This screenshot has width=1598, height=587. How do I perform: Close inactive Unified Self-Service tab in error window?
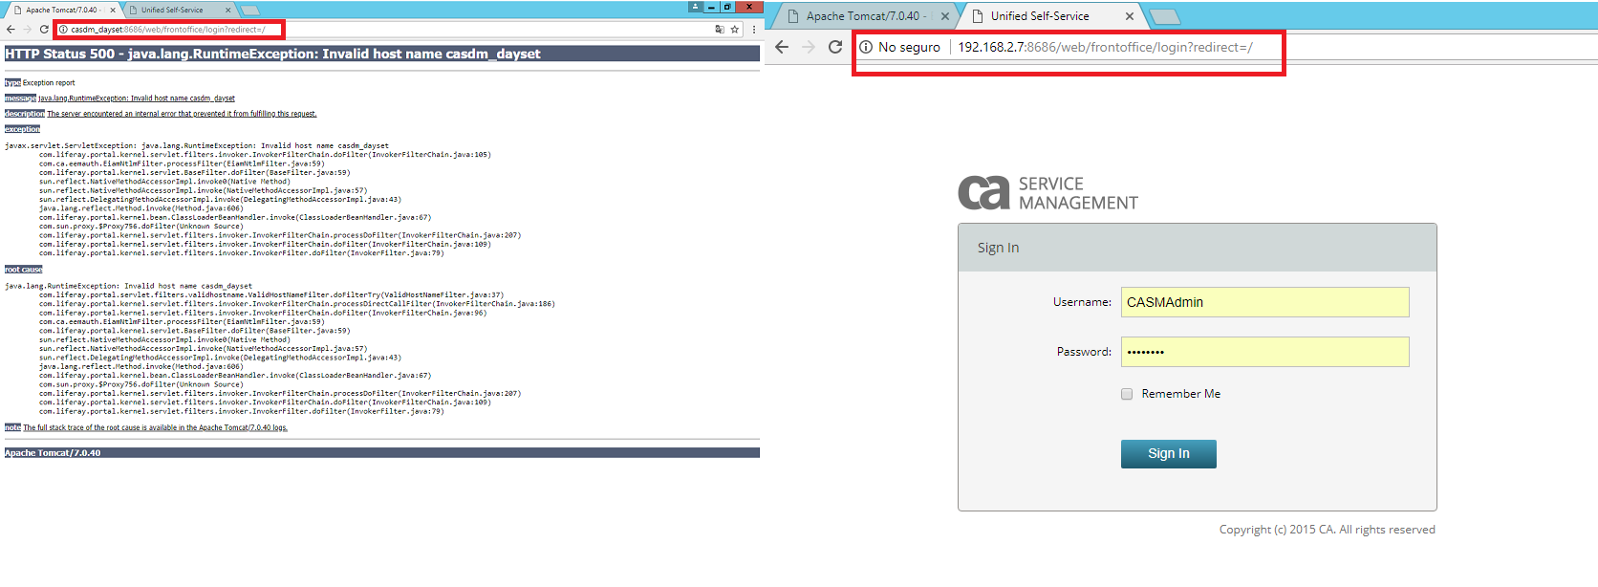click(x=228, y=10)
